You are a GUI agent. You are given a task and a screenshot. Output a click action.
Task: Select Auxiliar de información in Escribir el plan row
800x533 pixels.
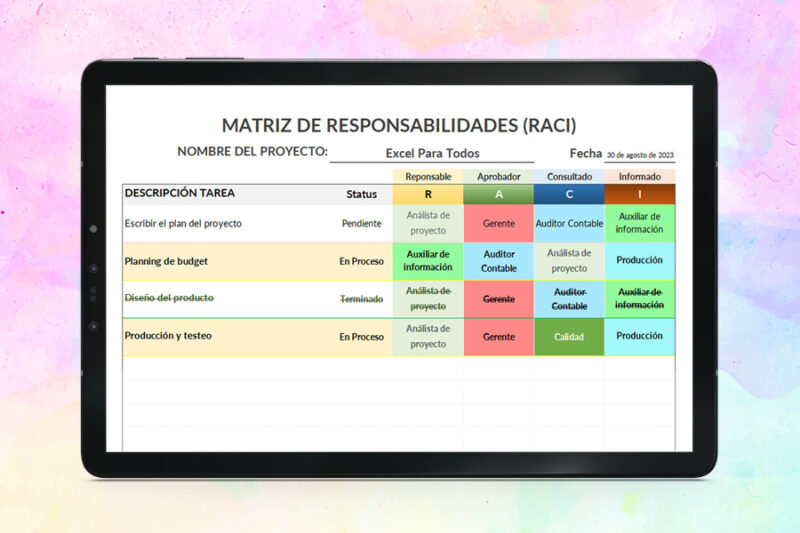point(640,223)
